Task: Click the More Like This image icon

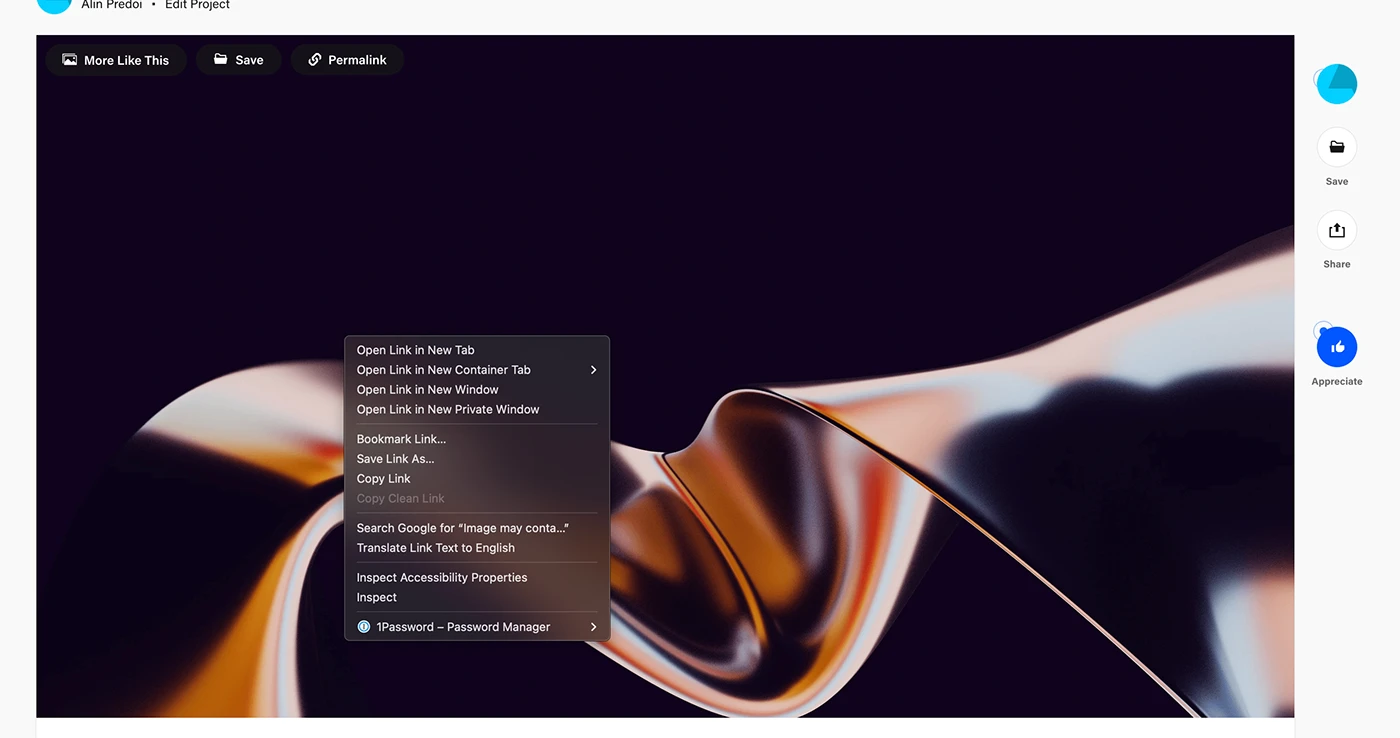Action: coord(69,60)
